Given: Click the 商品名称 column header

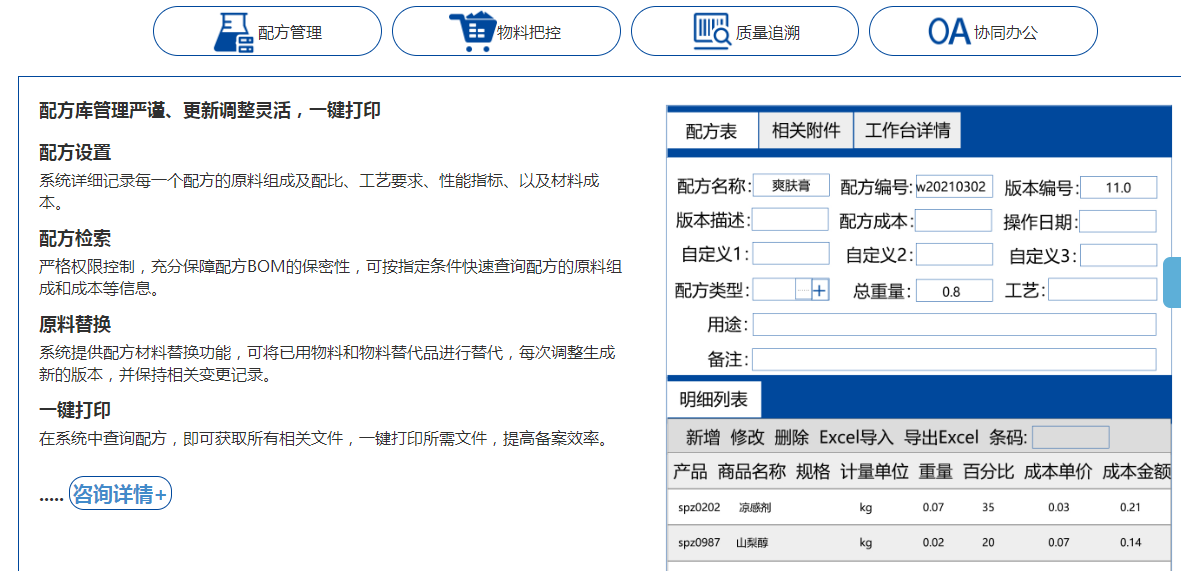Looking at the screenshot, I should pos(752,472).
